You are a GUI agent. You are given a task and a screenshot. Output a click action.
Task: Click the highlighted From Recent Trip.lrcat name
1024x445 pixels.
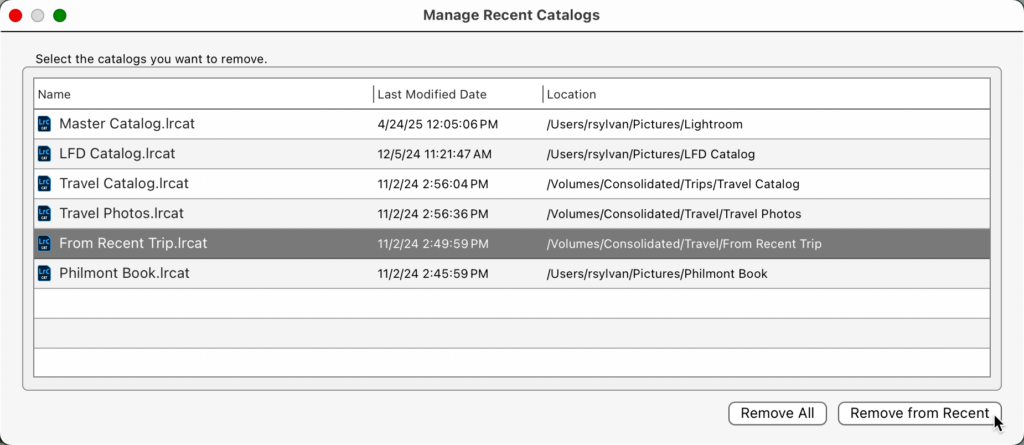click(x=133, y=243)
